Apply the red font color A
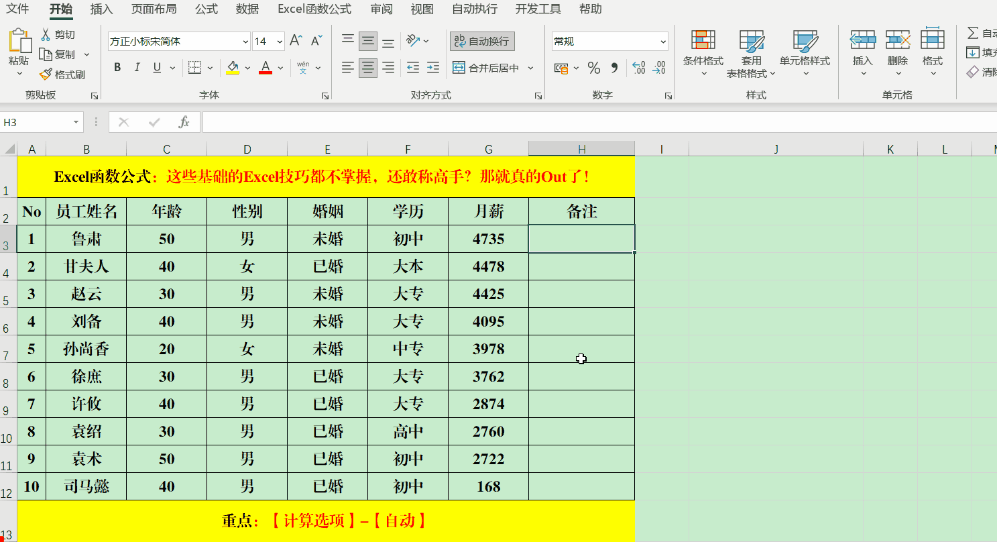The image size is (997, 542). (266, 67)
